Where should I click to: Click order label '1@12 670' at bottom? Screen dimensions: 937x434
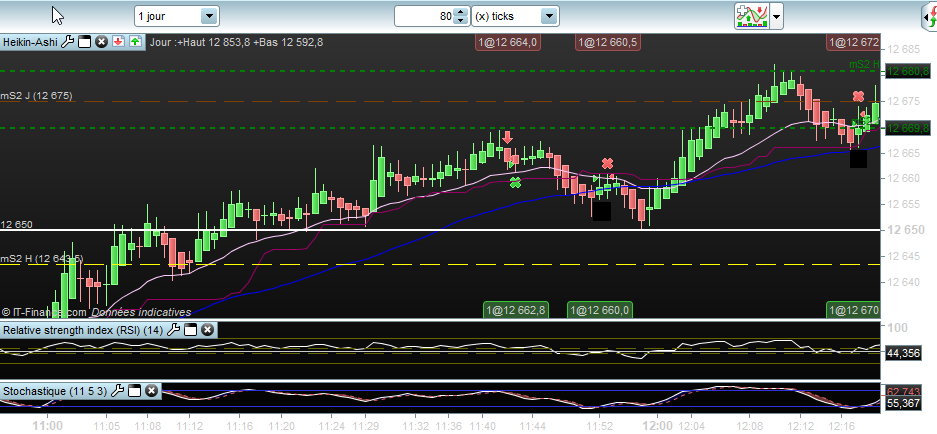click(x=853, y=310)
